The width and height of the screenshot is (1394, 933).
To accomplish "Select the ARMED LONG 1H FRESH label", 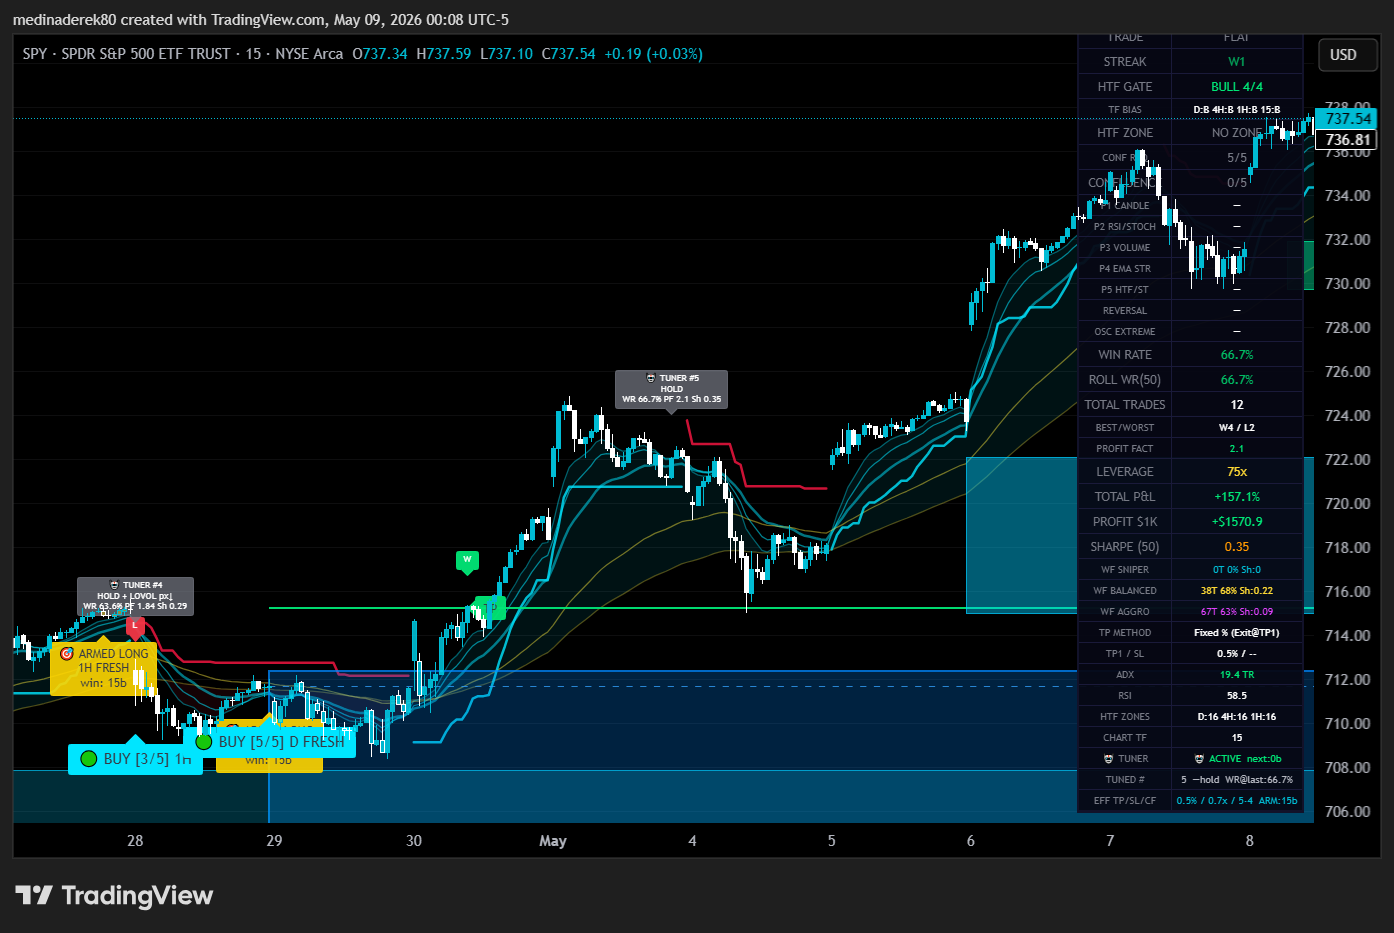I will point(104,668).
